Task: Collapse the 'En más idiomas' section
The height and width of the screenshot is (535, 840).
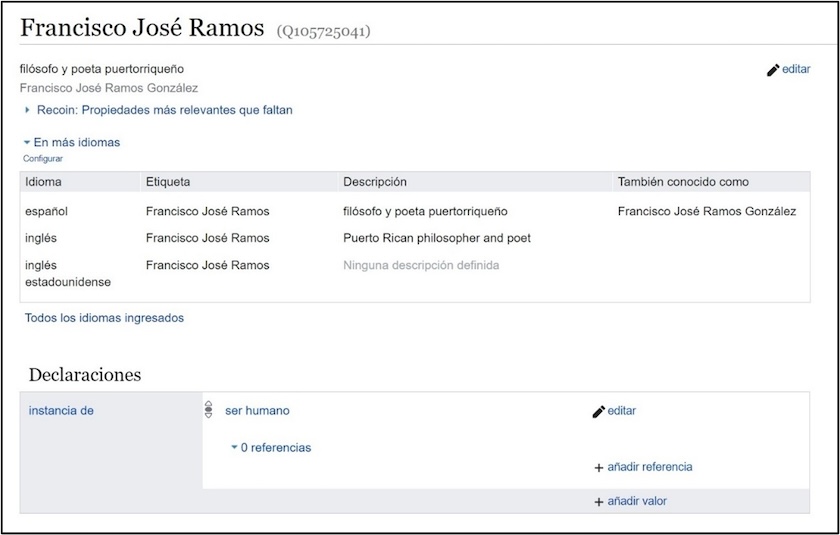Action: coord(28,143)
